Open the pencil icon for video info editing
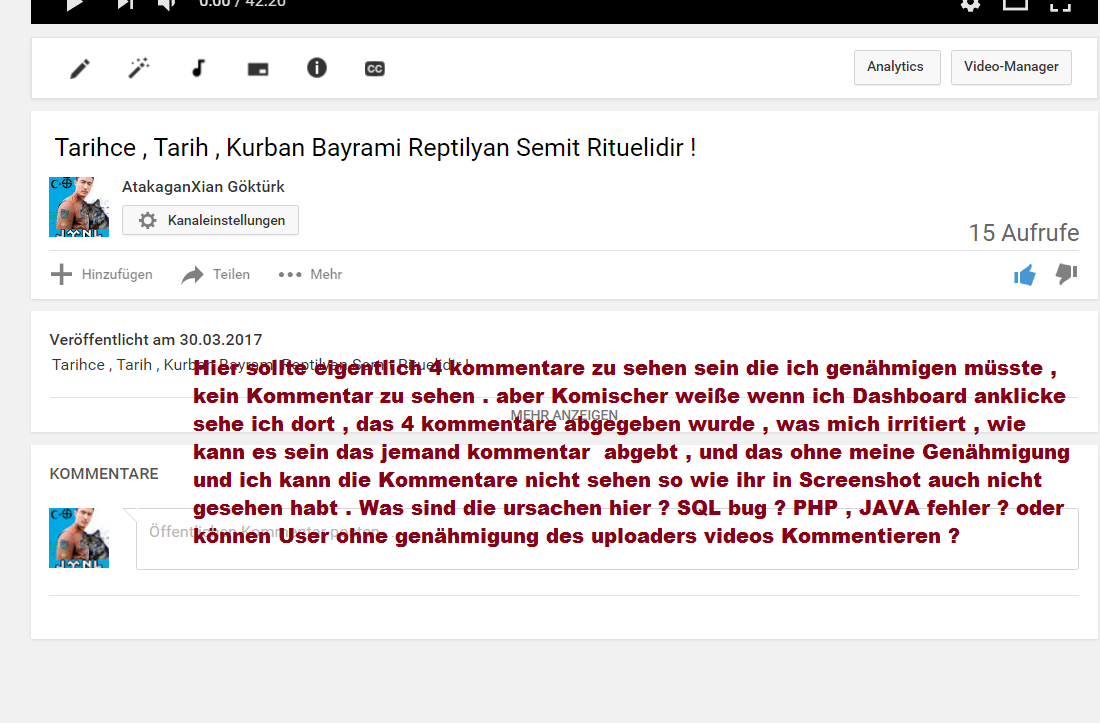 pos(80,69)
